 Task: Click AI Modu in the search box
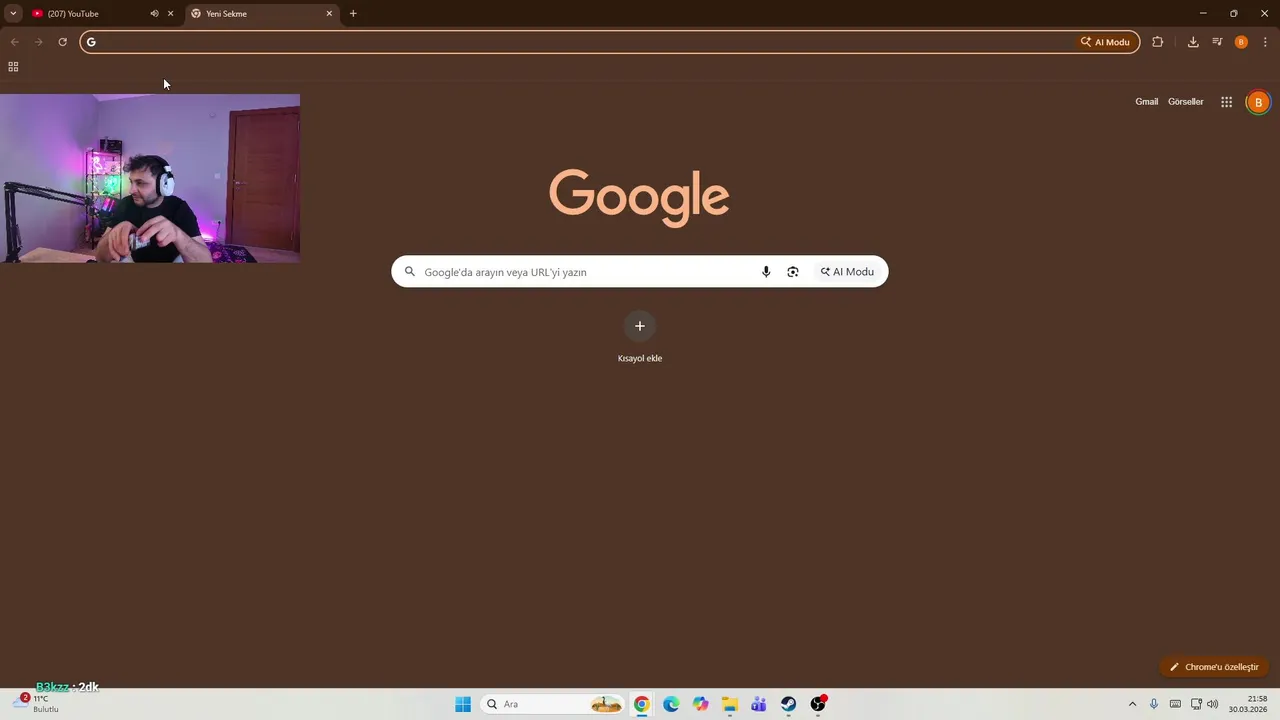pos(847,272)
